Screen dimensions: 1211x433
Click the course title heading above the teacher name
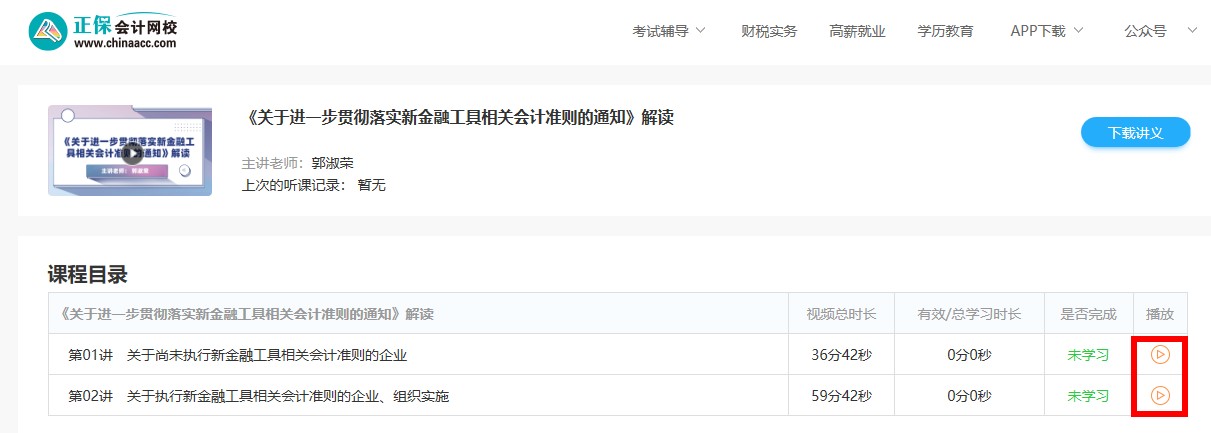[x=459, y=118]
